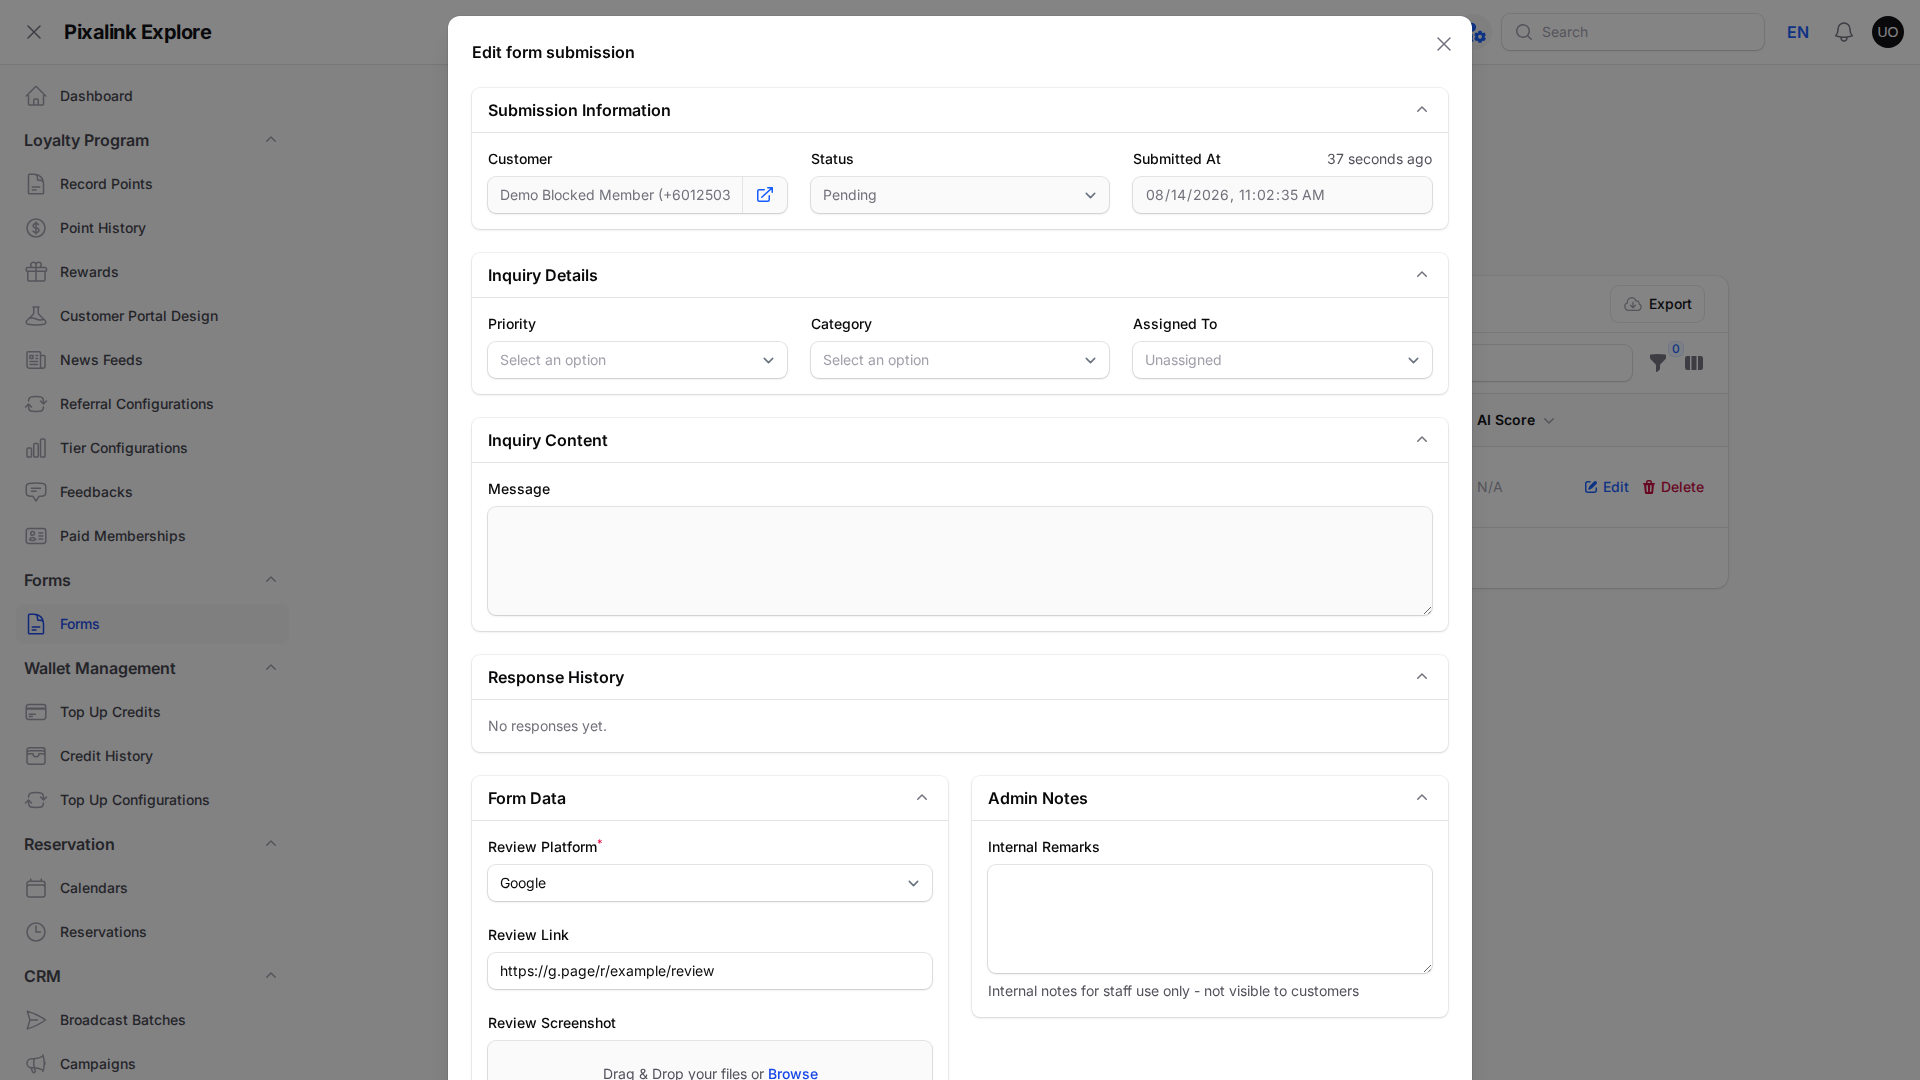
Task: Click the Dashboard home icon
Action: tap(36, 96)
